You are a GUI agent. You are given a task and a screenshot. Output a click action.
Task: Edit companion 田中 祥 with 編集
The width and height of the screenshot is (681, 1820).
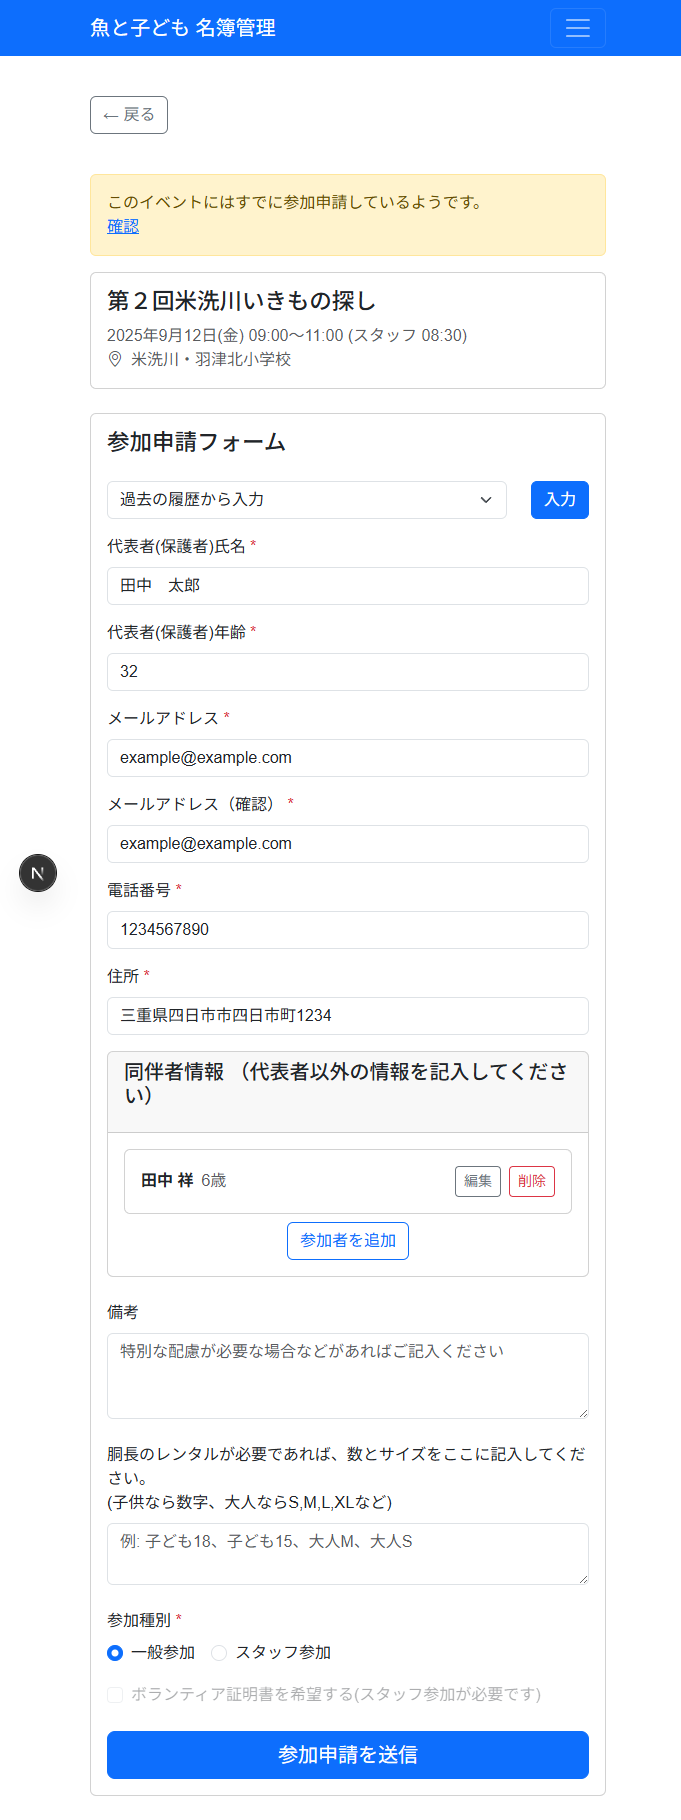[x=478, y=1181]
